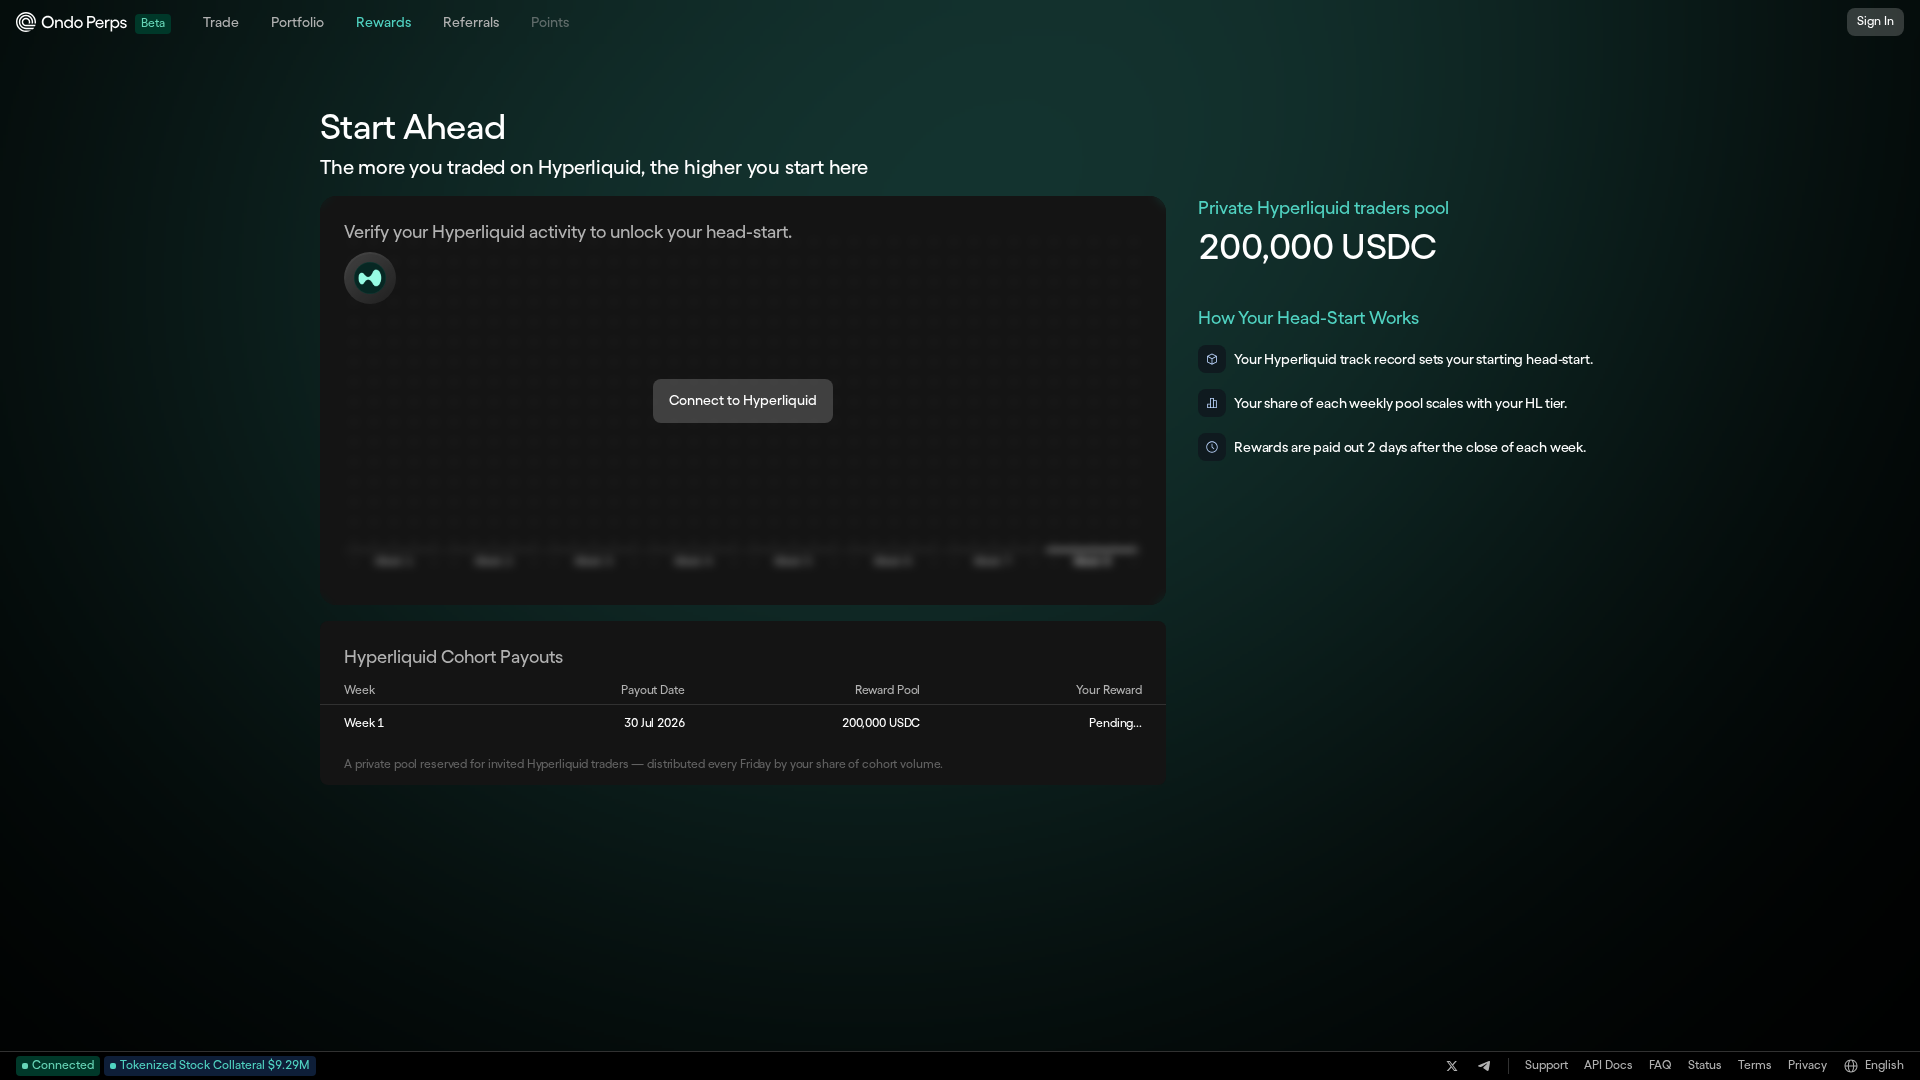Click the Pending... reward cell
The width and height of the screenshot is (1920, 1080).
coord(1115,723)
